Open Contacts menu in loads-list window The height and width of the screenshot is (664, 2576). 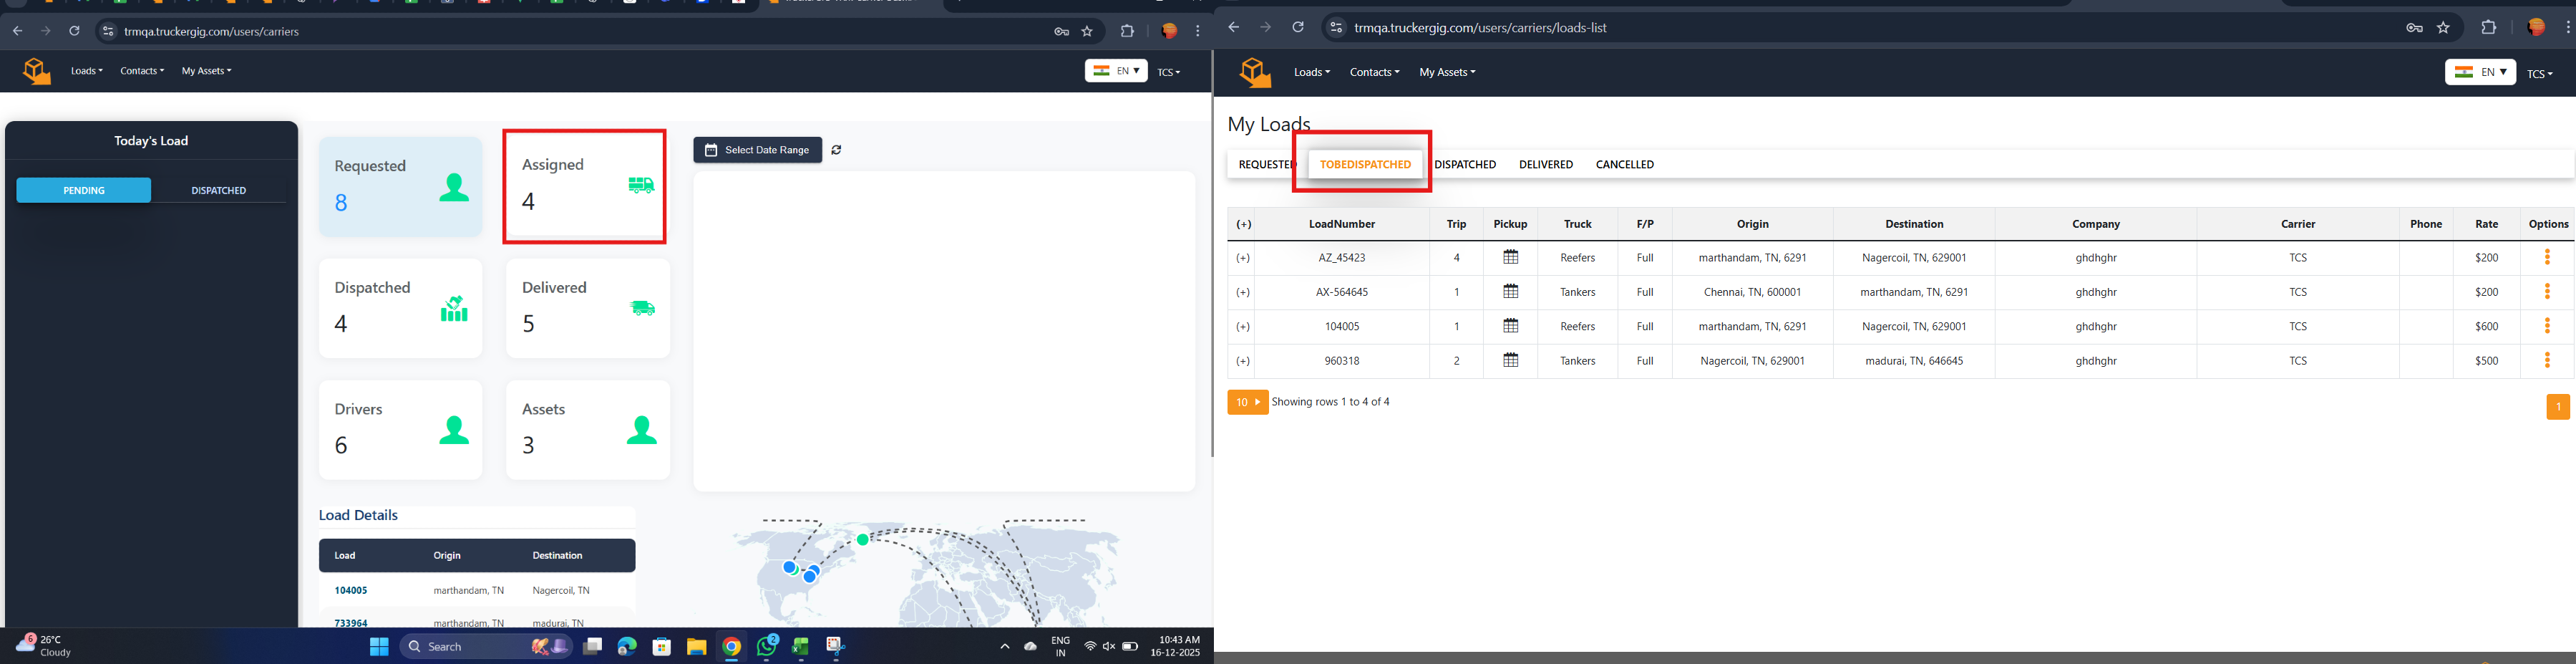click(1374, 72)
